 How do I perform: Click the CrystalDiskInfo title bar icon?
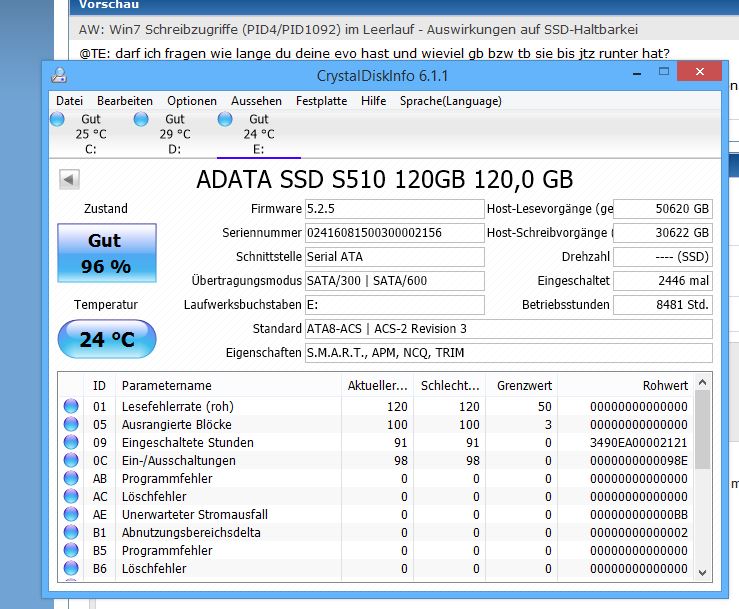59,75
